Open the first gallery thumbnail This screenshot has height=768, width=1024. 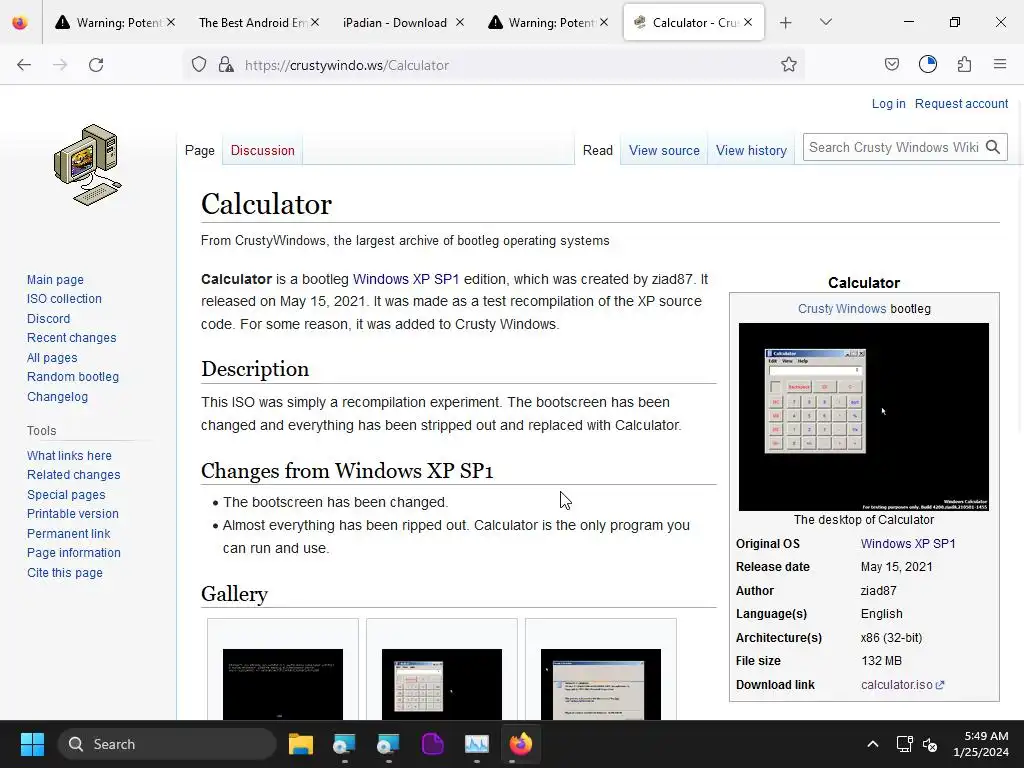pyautogui.click(x=283, y=684)
